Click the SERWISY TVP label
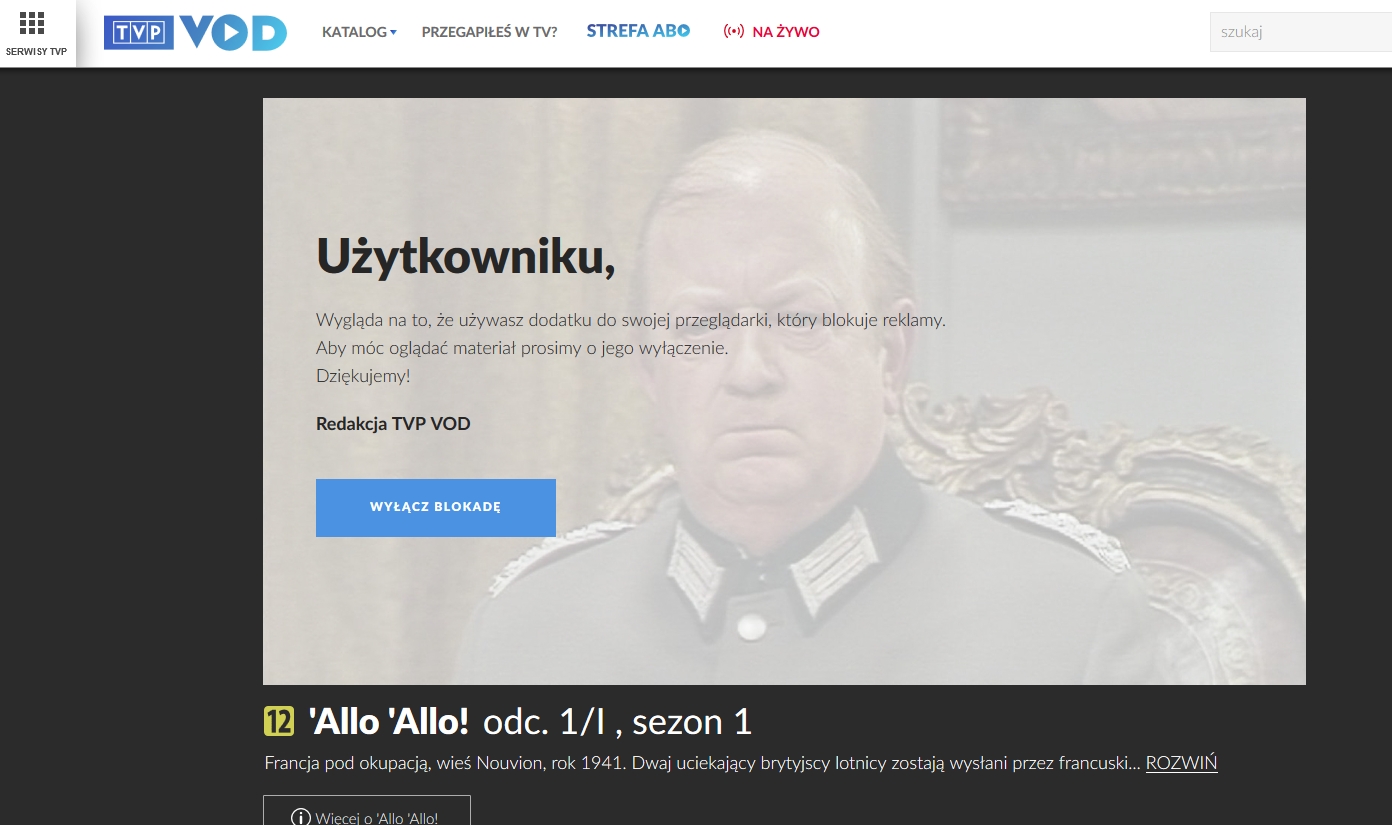1392x825 pixels. 37,52
